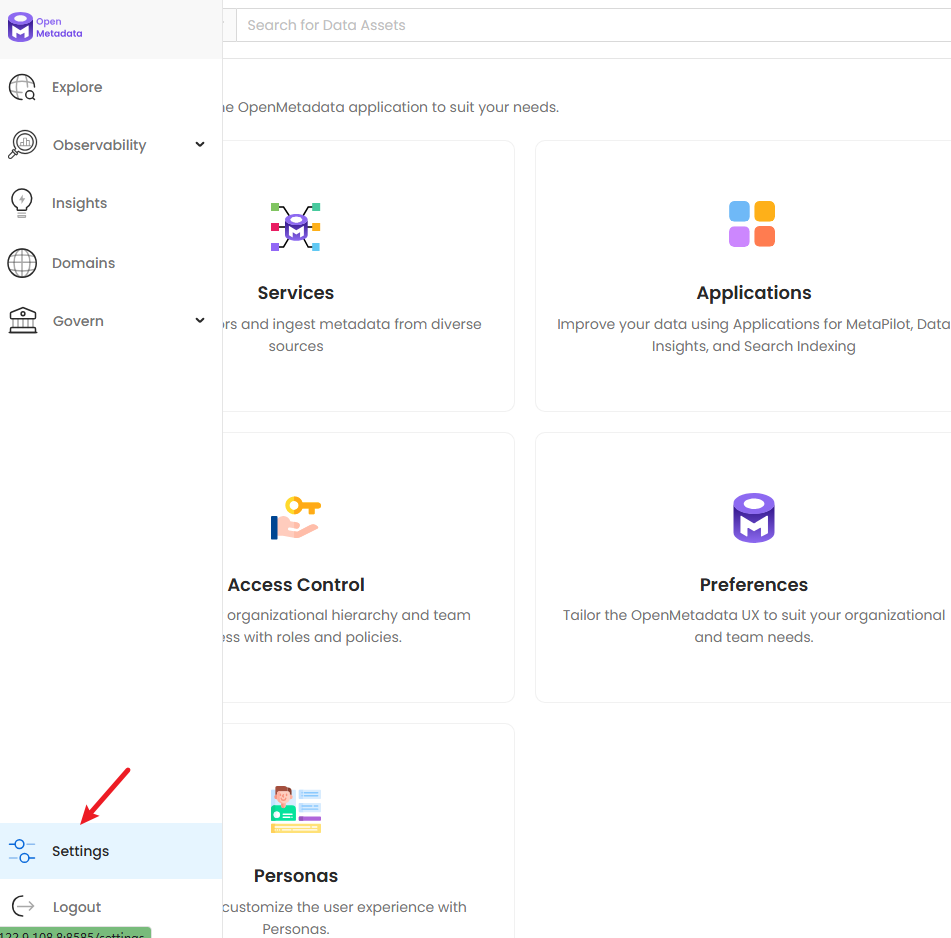Click the Observability magnifier icon
The width and height of the screenshot is (951, 938).
point(22,145)
